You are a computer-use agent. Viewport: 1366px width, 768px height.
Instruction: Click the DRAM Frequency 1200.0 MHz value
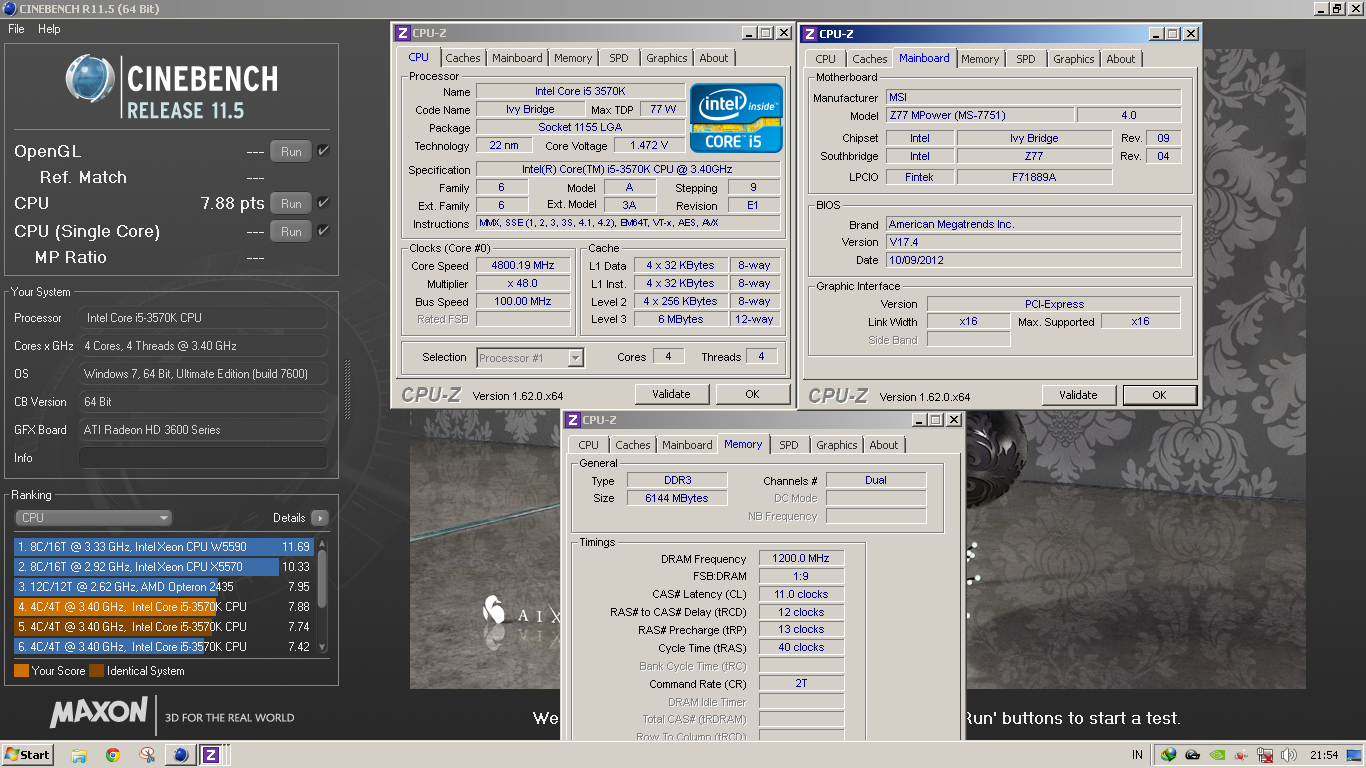[x=801, y=558]
